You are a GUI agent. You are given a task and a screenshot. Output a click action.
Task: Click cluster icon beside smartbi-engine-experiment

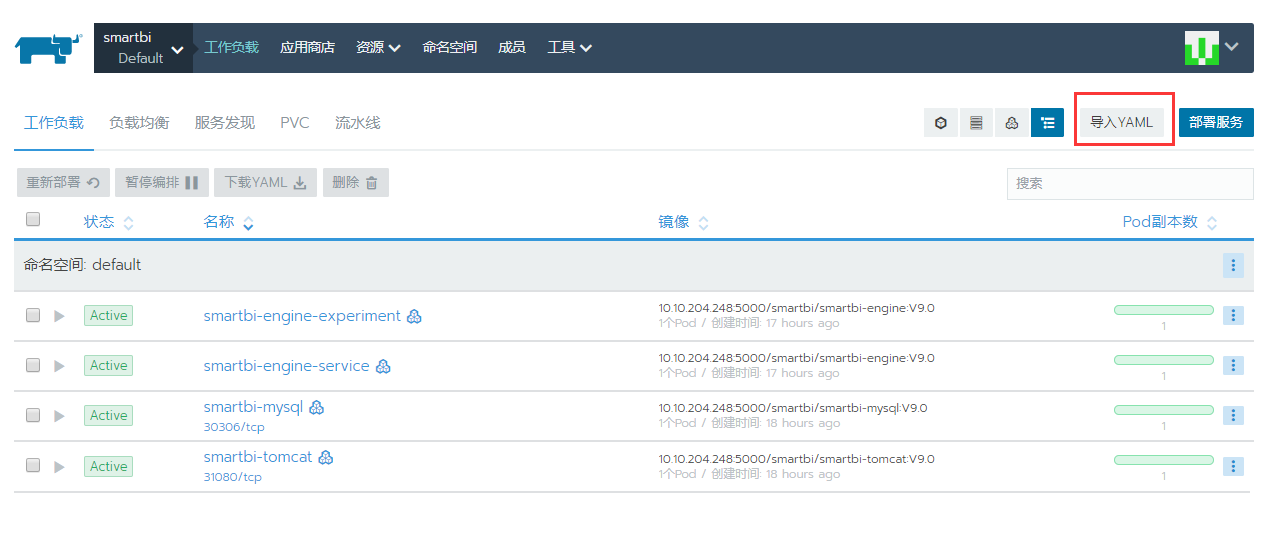[414, 316]
